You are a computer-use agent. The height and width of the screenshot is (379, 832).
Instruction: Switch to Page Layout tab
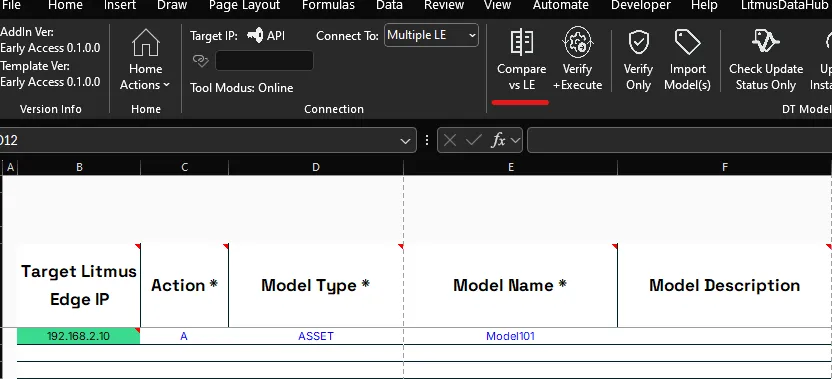(244, 5)
